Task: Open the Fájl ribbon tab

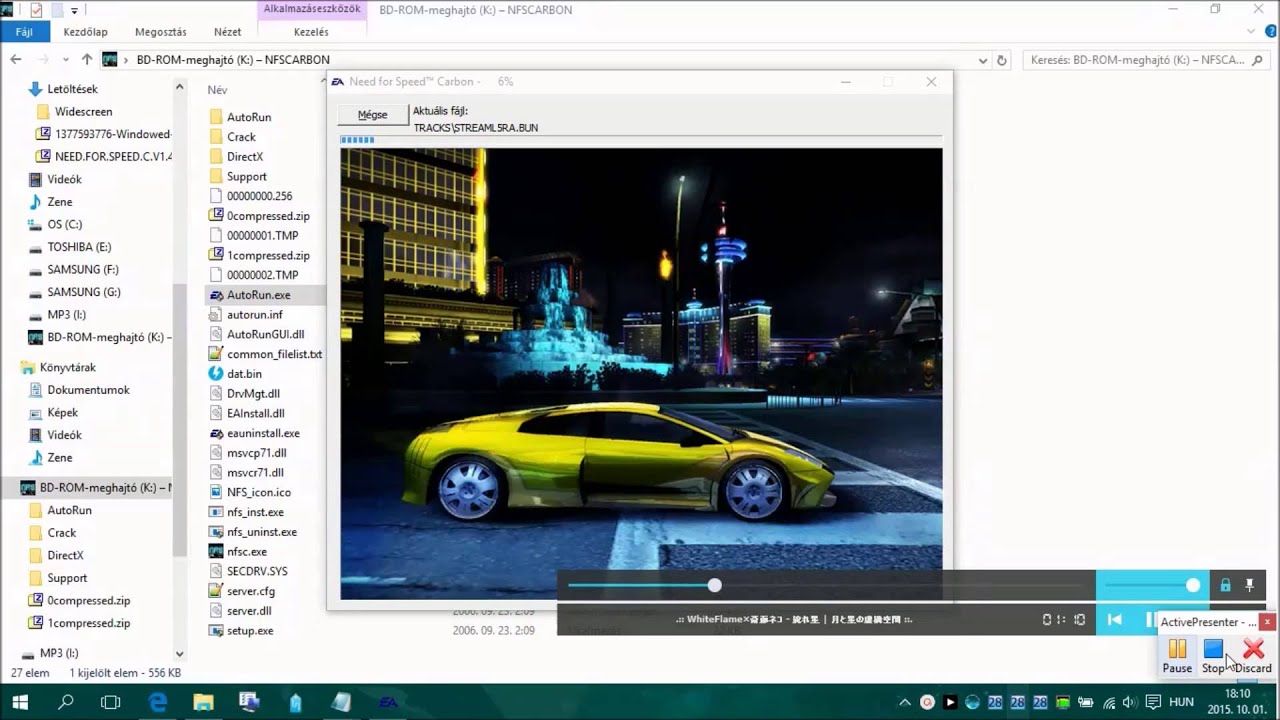Action: (x=24, y=32)
